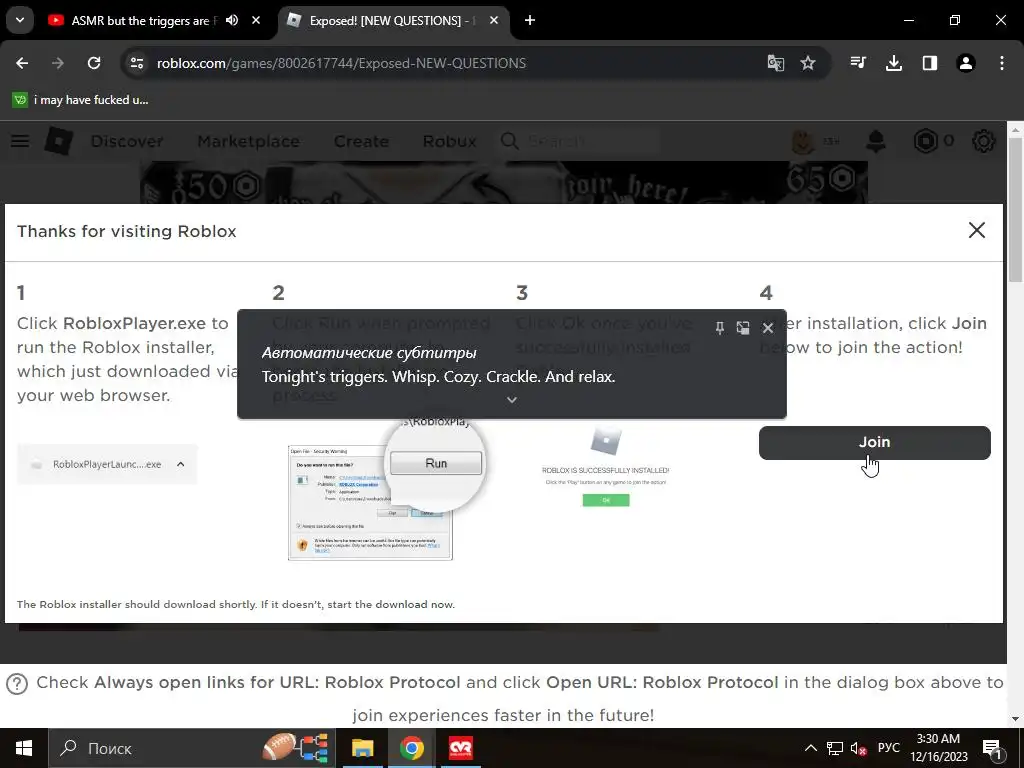The height and width of the screenshot is (768, 1024).
Task: Open the 'i may have fucked u...' bookmark
Action: (x=81, y=100)
